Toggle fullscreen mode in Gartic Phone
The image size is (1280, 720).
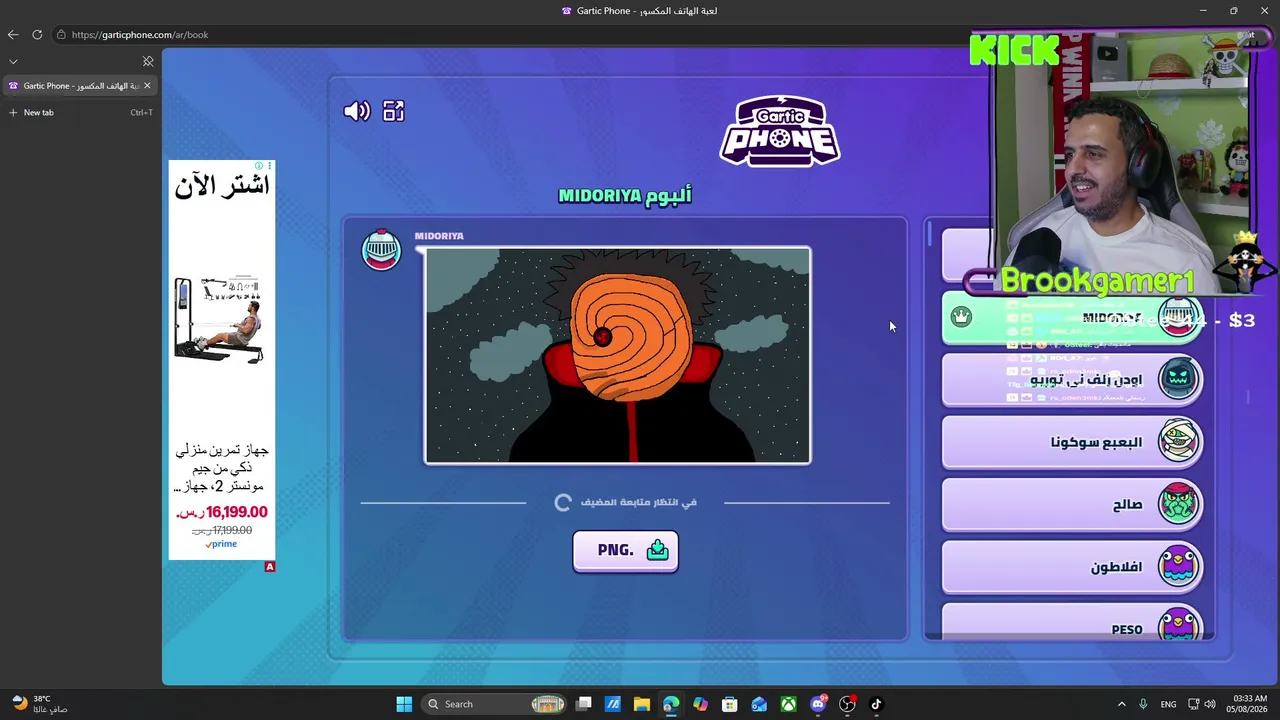click(394, 111)
